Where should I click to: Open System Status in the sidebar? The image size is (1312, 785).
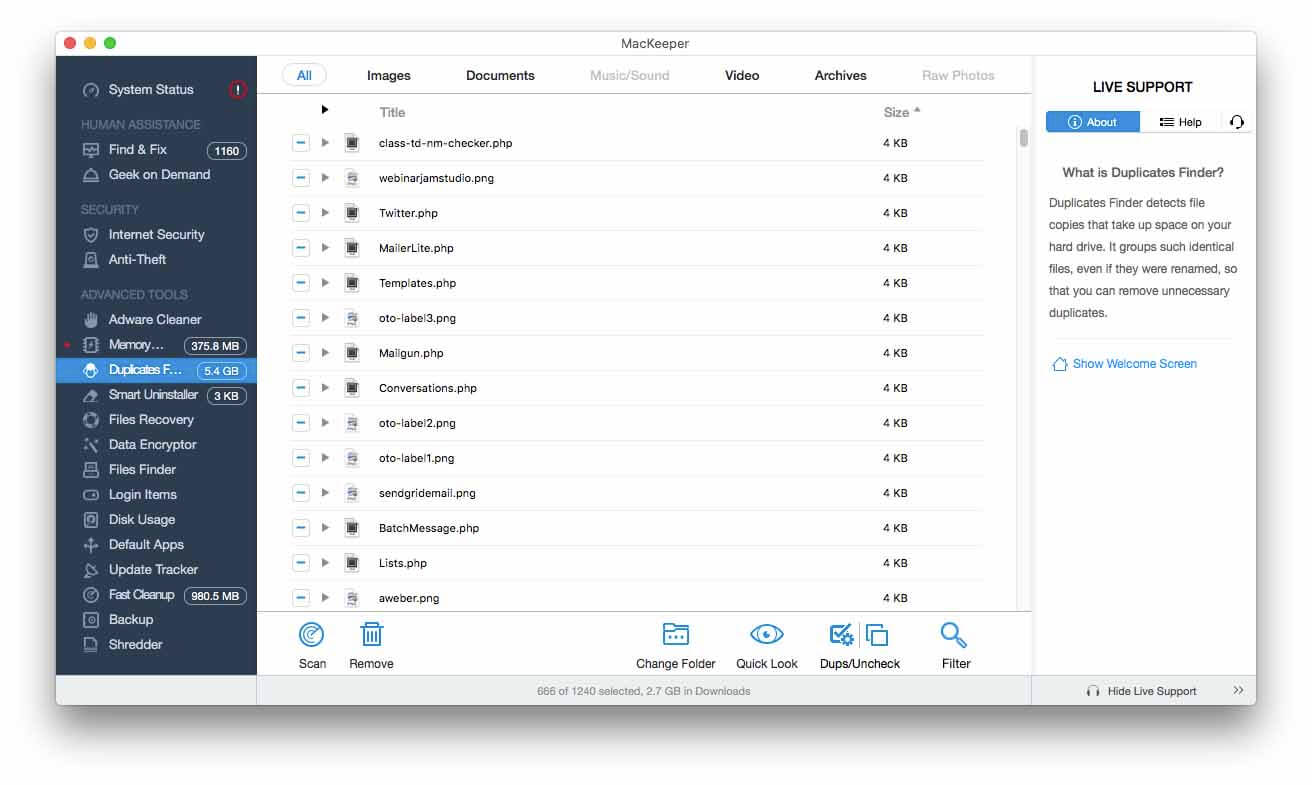click(x=151, y=89)
